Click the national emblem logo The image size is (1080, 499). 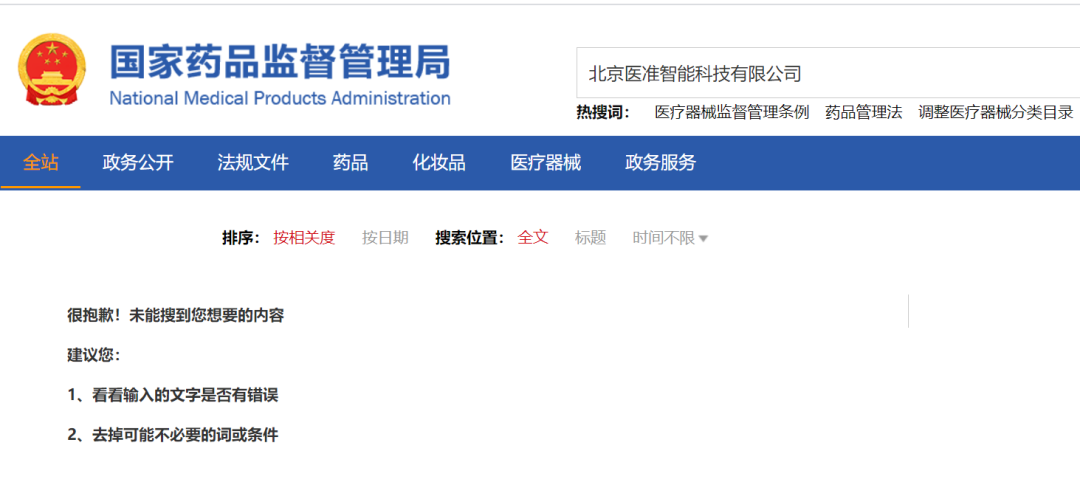coord(52,70)
